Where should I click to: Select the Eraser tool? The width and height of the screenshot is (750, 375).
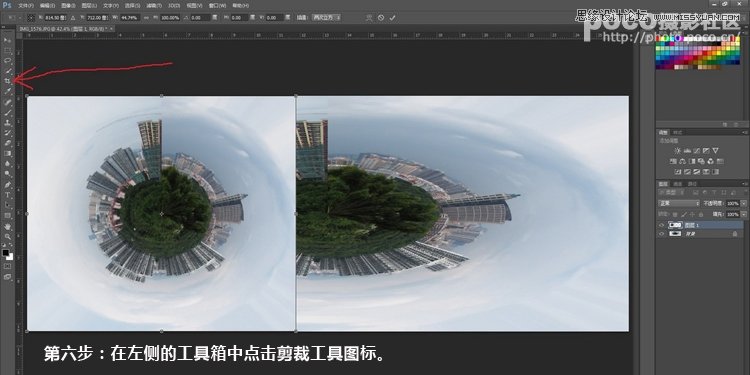coord(8,143)
